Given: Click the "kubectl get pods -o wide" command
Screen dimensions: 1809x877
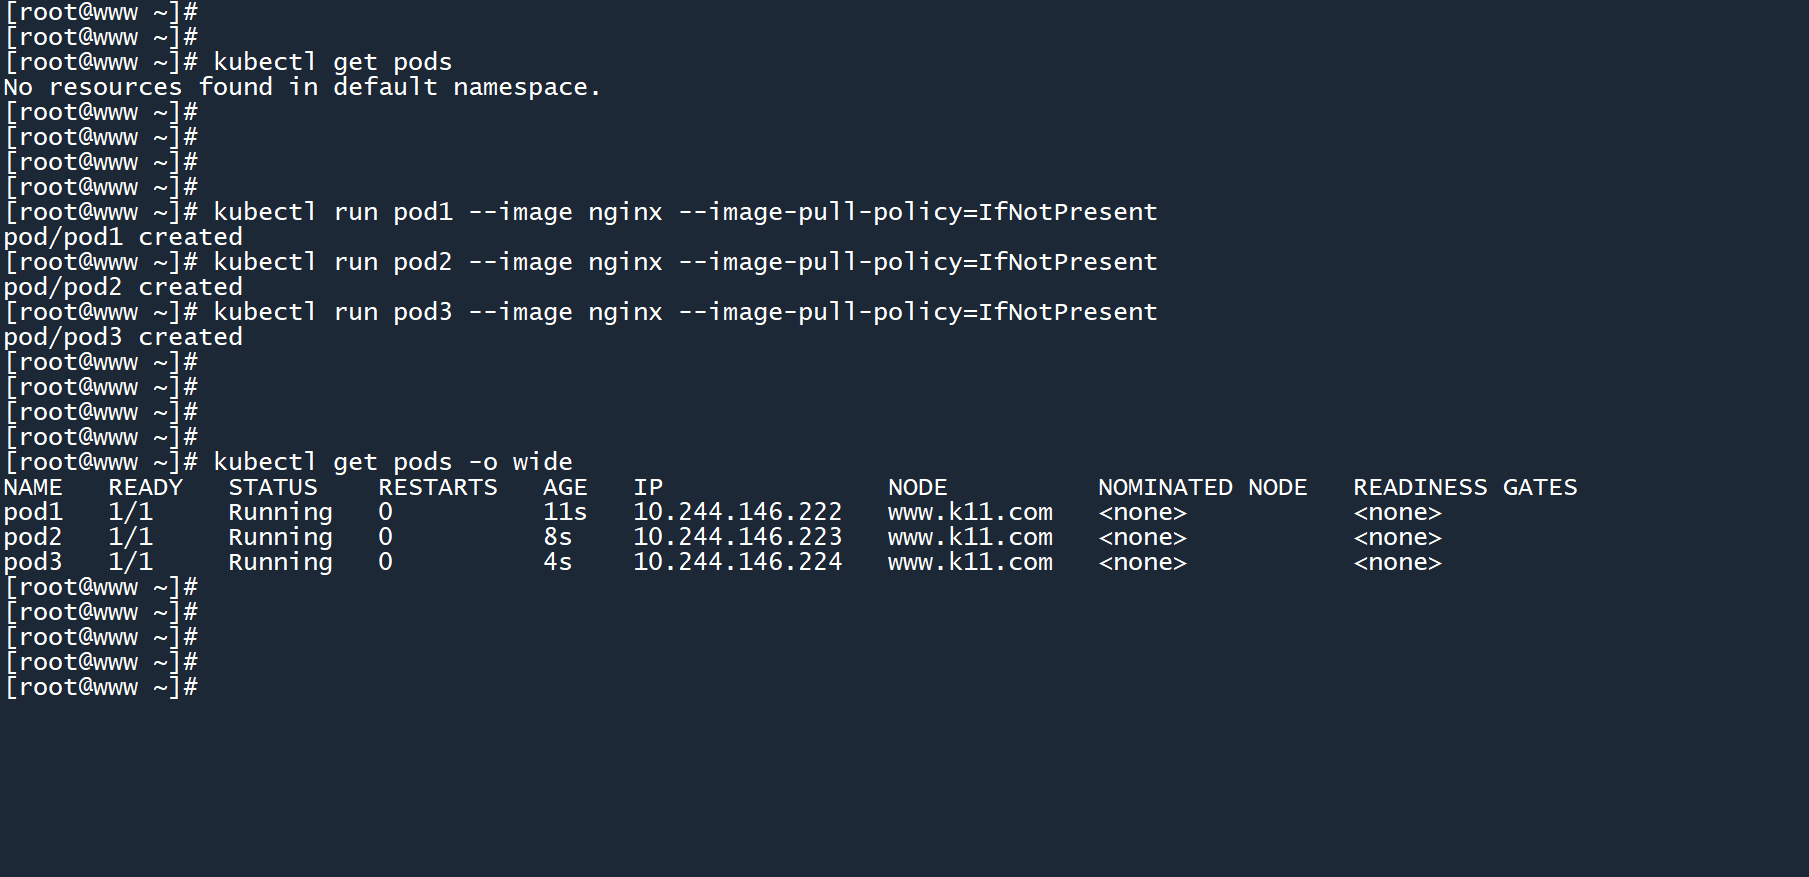Looking at the screenshot, I should (392, 462).
